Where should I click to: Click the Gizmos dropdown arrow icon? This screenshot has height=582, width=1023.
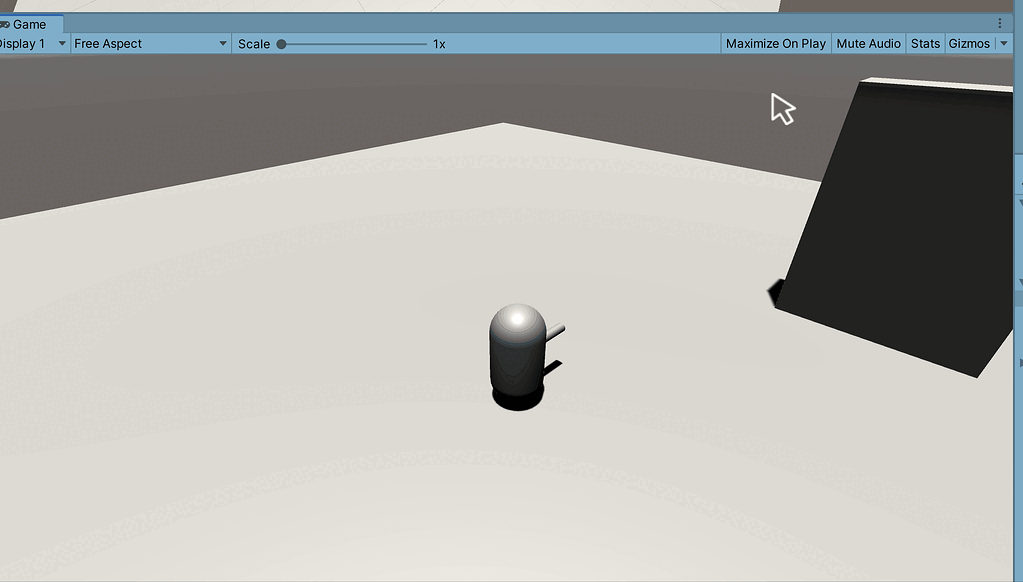1004,43
